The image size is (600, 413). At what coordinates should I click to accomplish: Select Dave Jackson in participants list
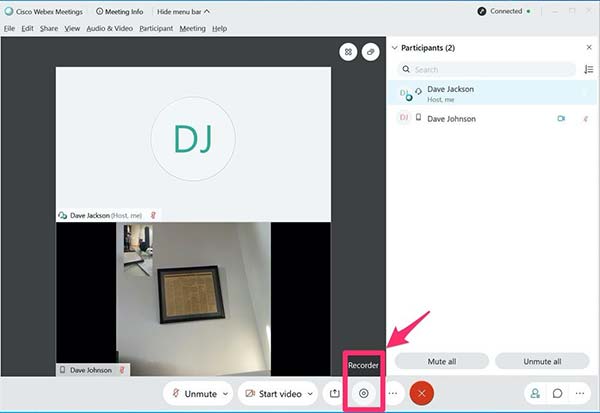492,93
